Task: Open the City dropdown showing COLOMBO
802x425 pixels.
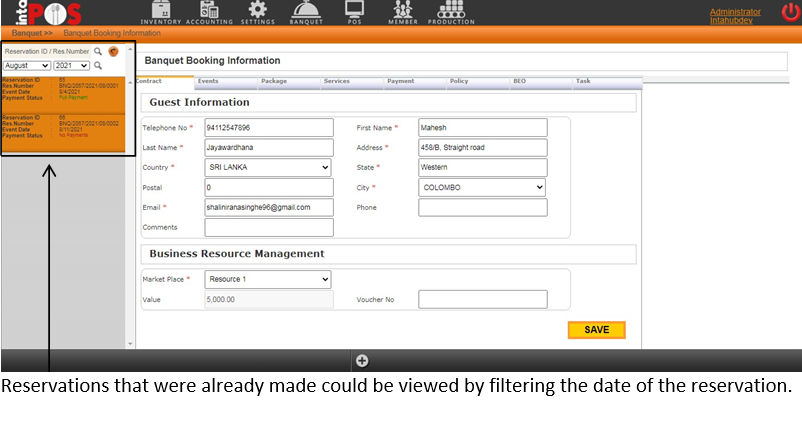Action: [x=482, y=187]
